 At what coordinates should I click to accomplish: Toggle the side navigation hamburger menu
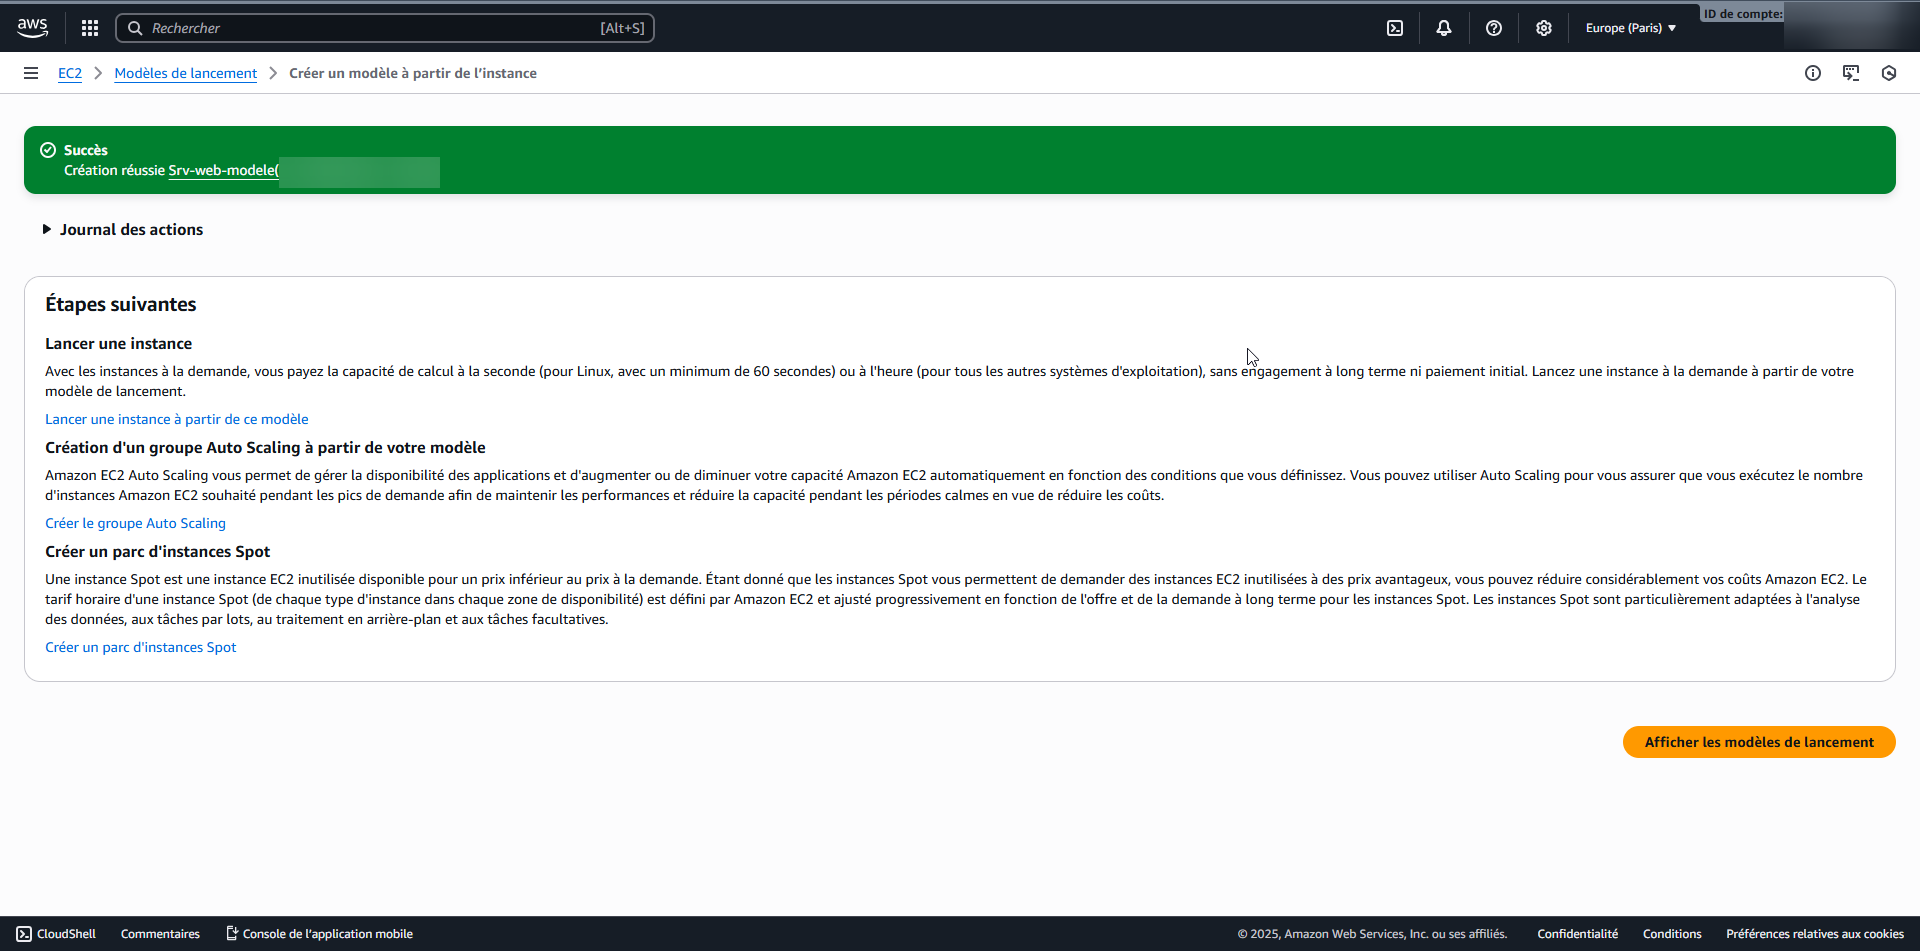[x=31, y=73]
